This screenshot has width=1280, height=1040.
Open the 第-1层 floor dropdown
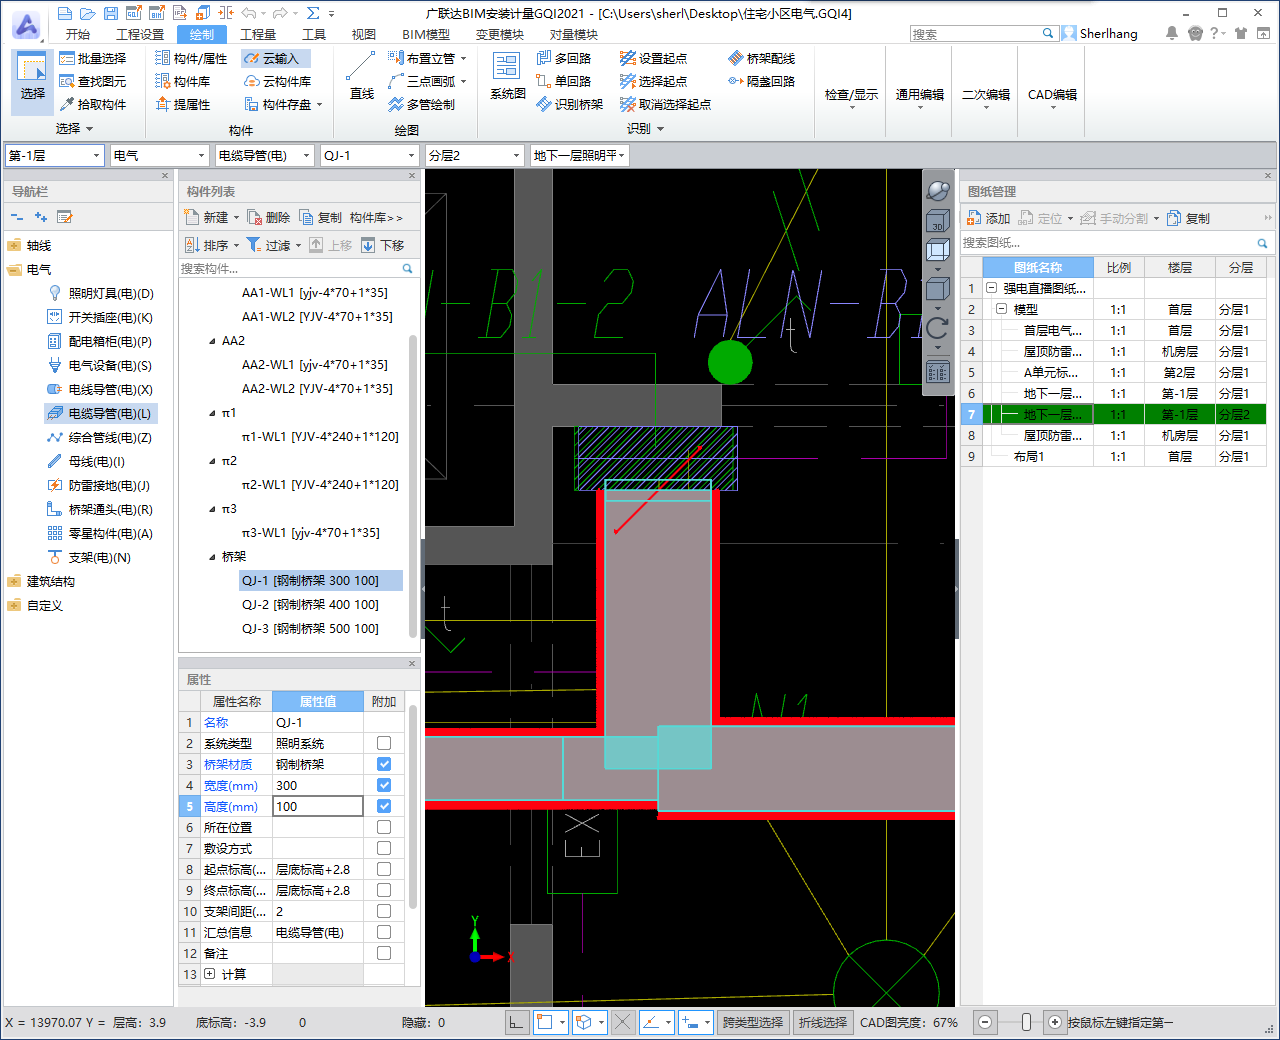tap(55, 155)
